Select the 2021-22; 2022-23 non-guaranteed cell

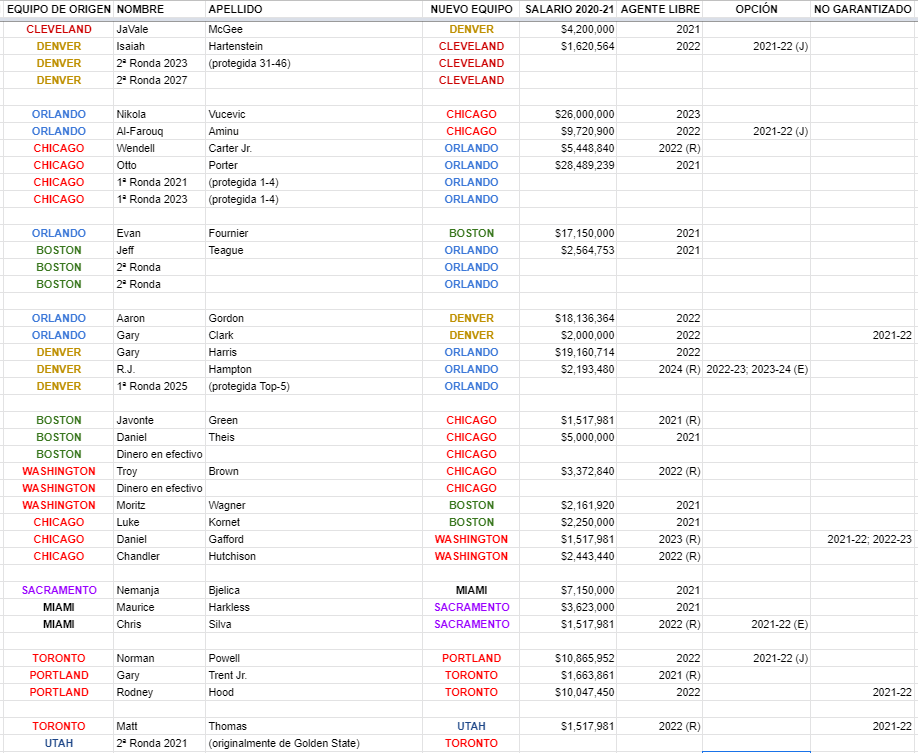click(x=863, y=539)
